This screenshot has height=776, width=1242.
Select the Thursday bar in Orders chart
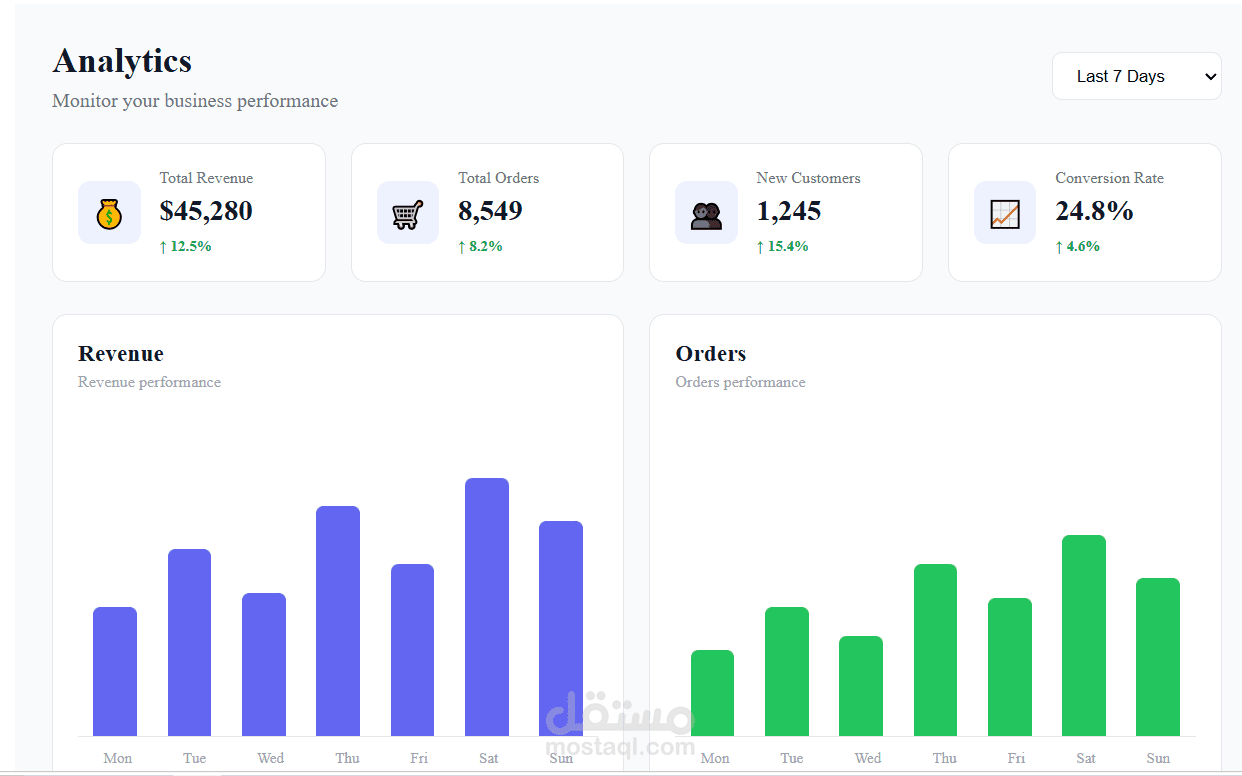[x=935, y=650]
